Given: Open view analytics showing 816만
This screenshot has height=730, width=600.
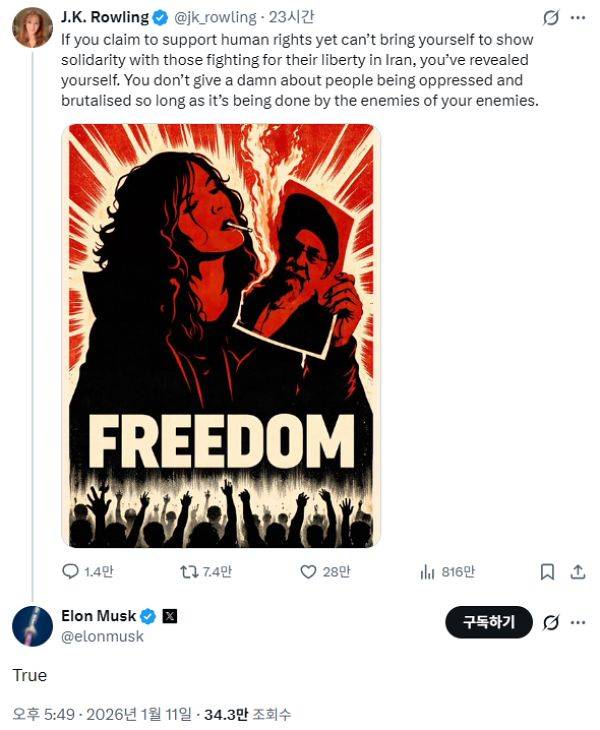Looking at the screenshot, I should [x=426, y=571].
